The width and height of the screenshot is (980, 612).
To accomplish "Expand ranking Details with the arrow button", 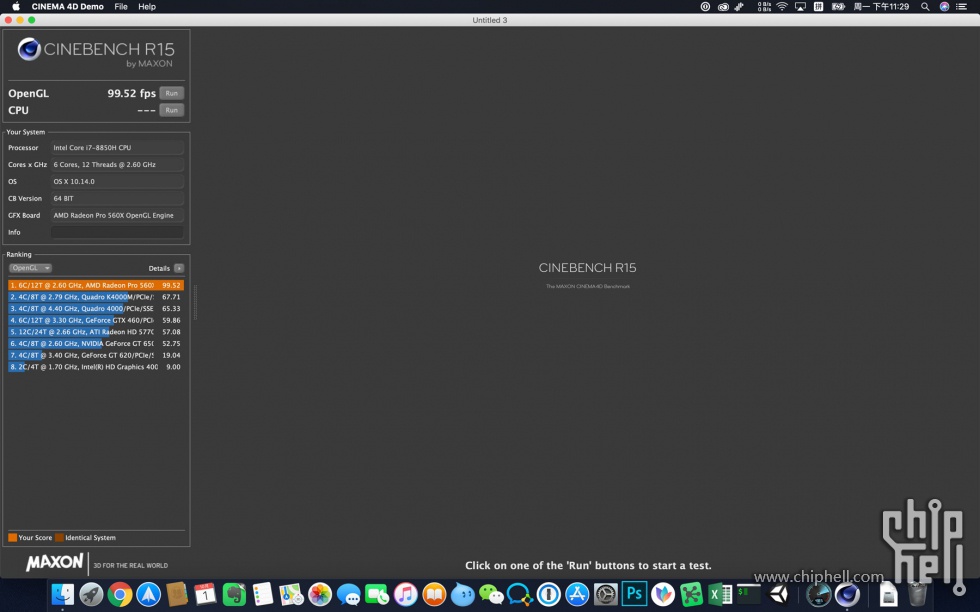I will [x=179, y=268].
